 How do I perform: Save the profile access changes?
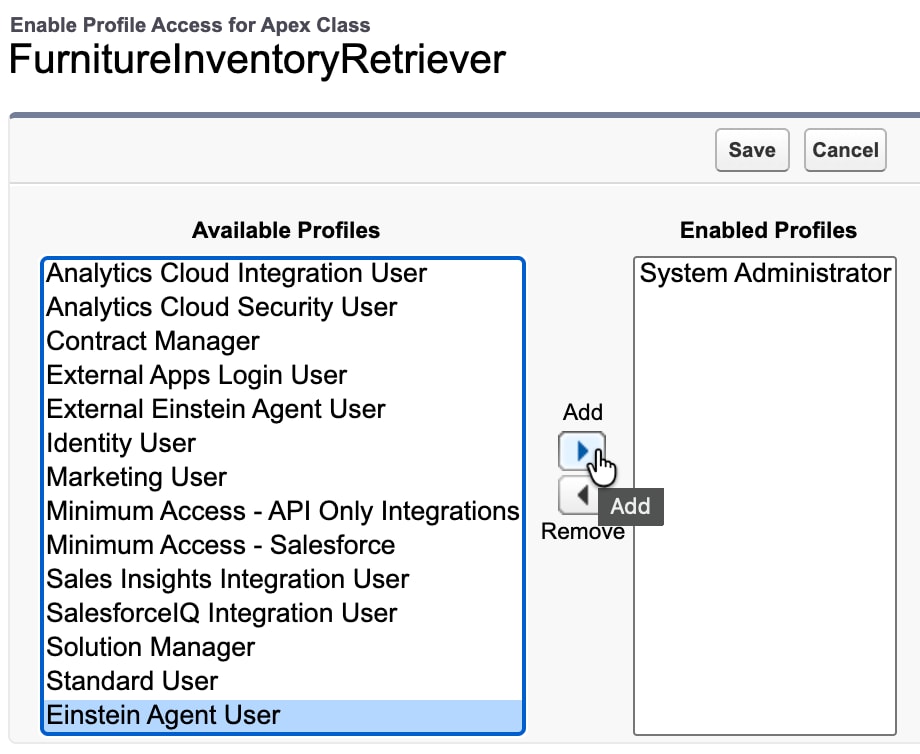[752, 150]
